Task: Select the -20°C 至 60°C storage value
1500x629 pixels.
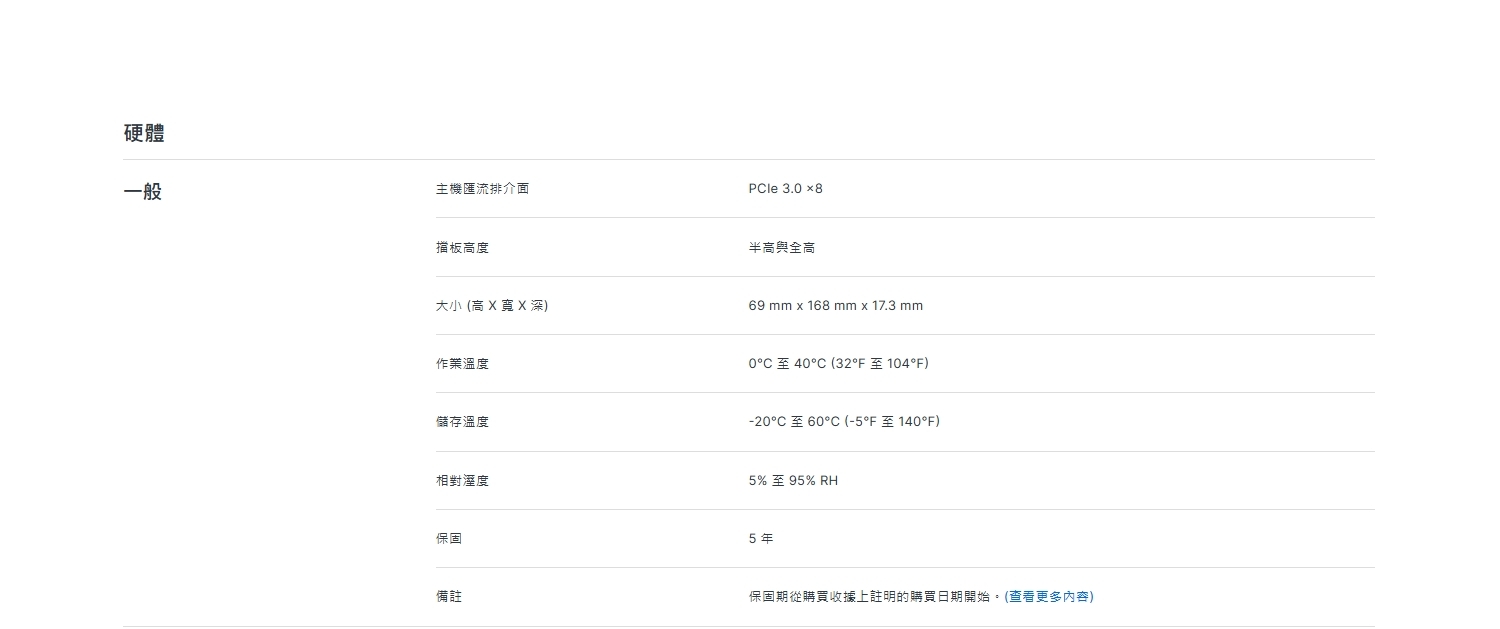Action: (x=794, y=422)
